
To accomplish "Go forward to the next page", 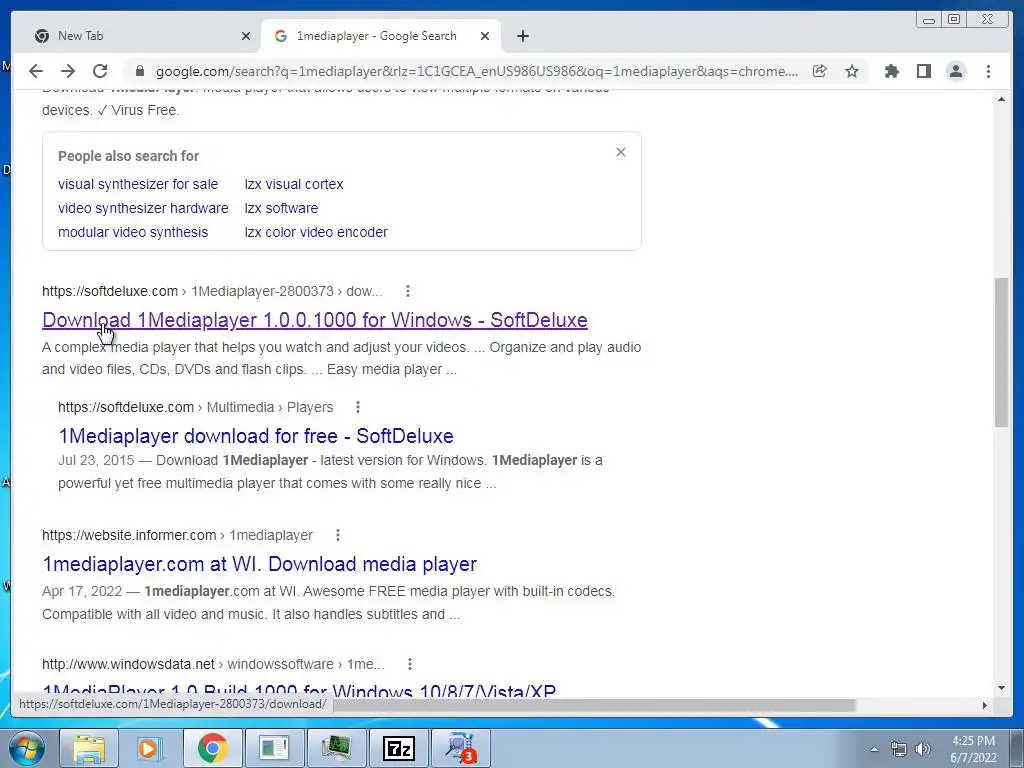I will pos(68,71).
